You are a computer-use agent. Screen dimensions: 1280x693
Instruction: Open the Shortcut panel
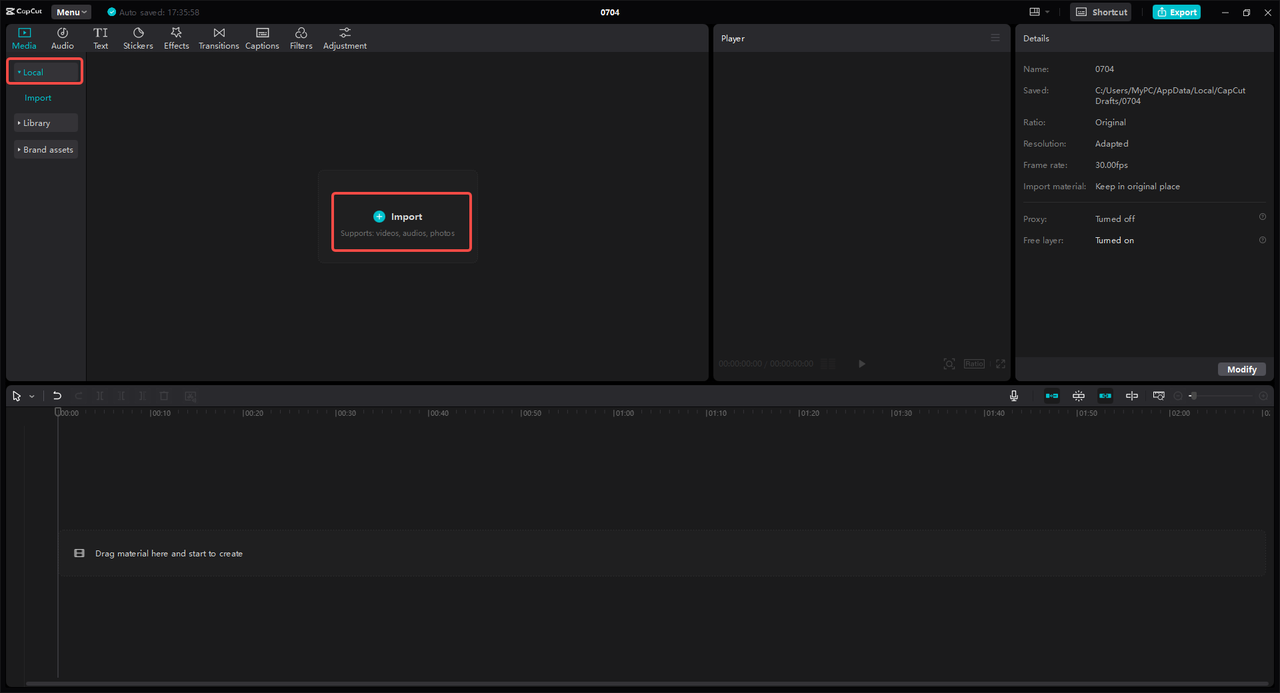1100,12
